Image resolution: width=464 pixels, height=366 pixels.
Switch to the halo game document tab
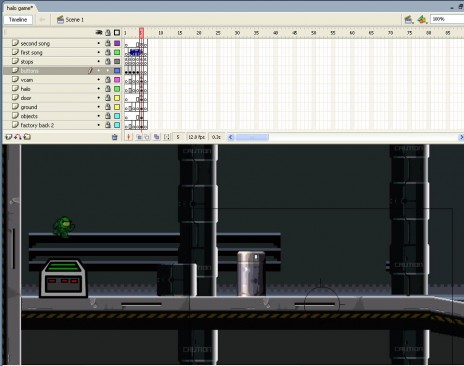pos(20,8)
